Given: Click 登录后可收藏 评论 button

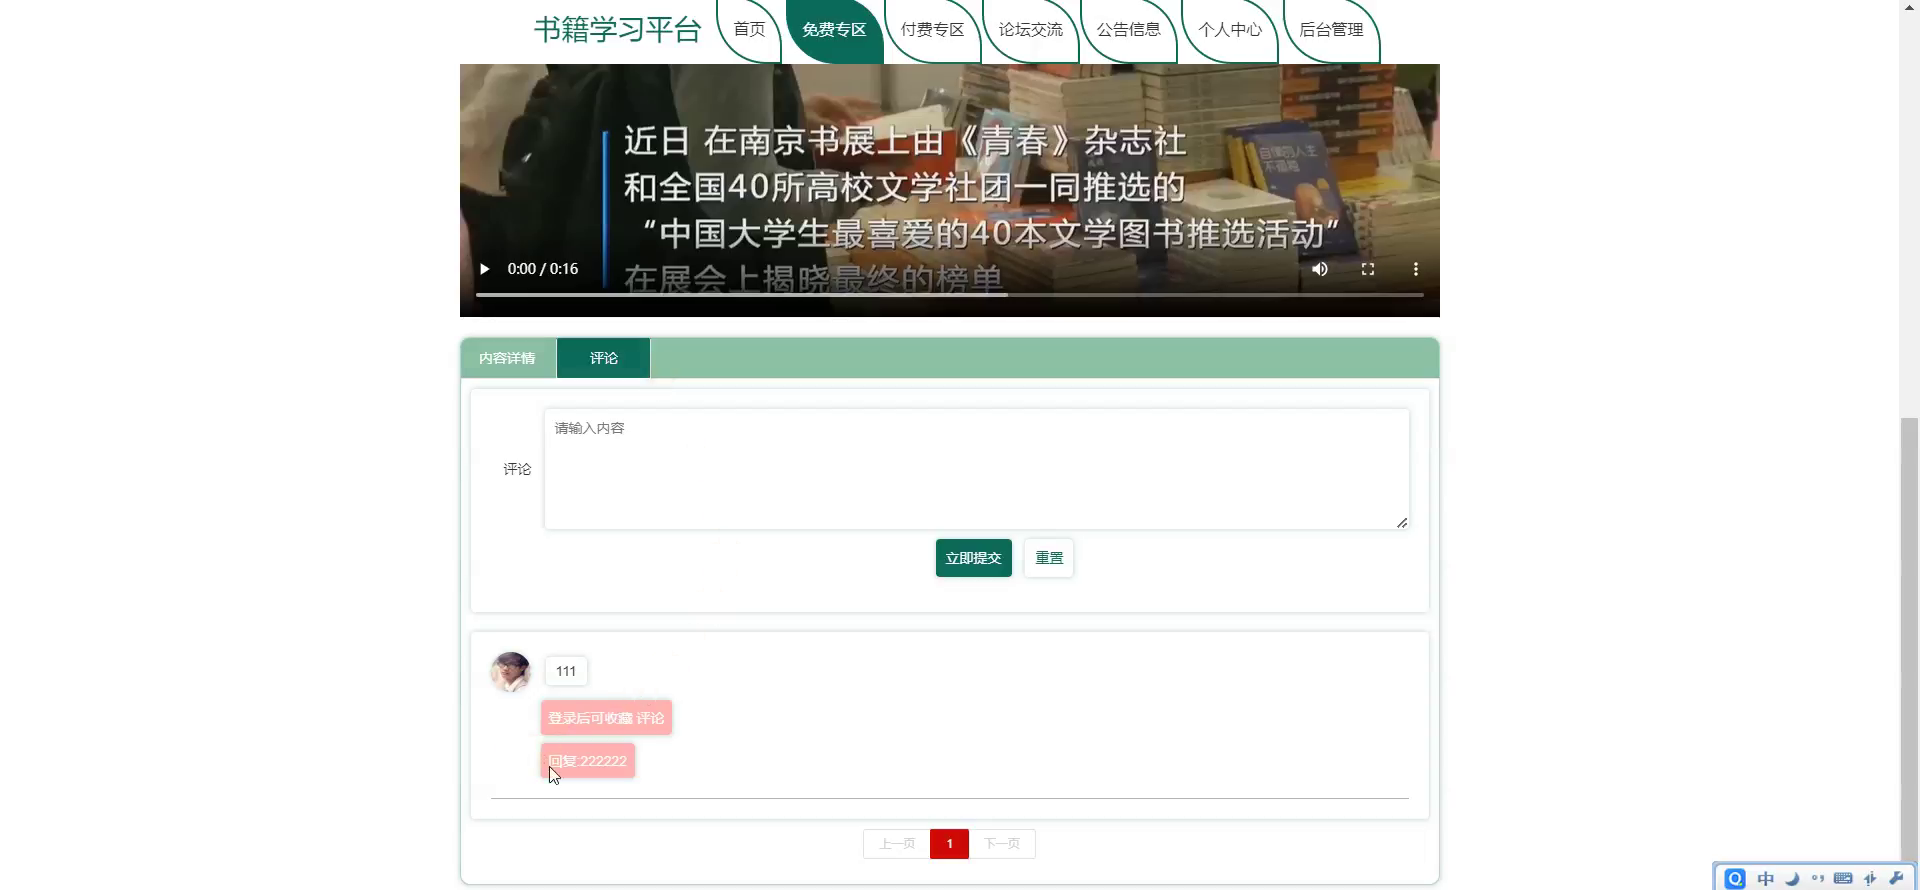Looking at the screenshot, I should point(606,718).
